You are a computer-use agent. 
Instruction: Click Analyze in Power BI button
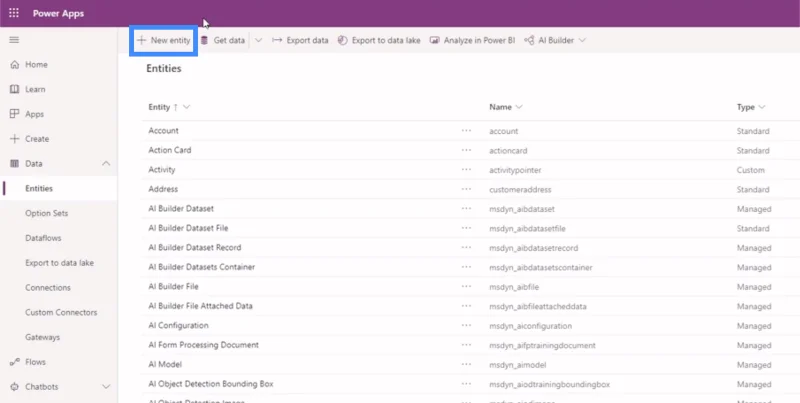tap(479, 40)
